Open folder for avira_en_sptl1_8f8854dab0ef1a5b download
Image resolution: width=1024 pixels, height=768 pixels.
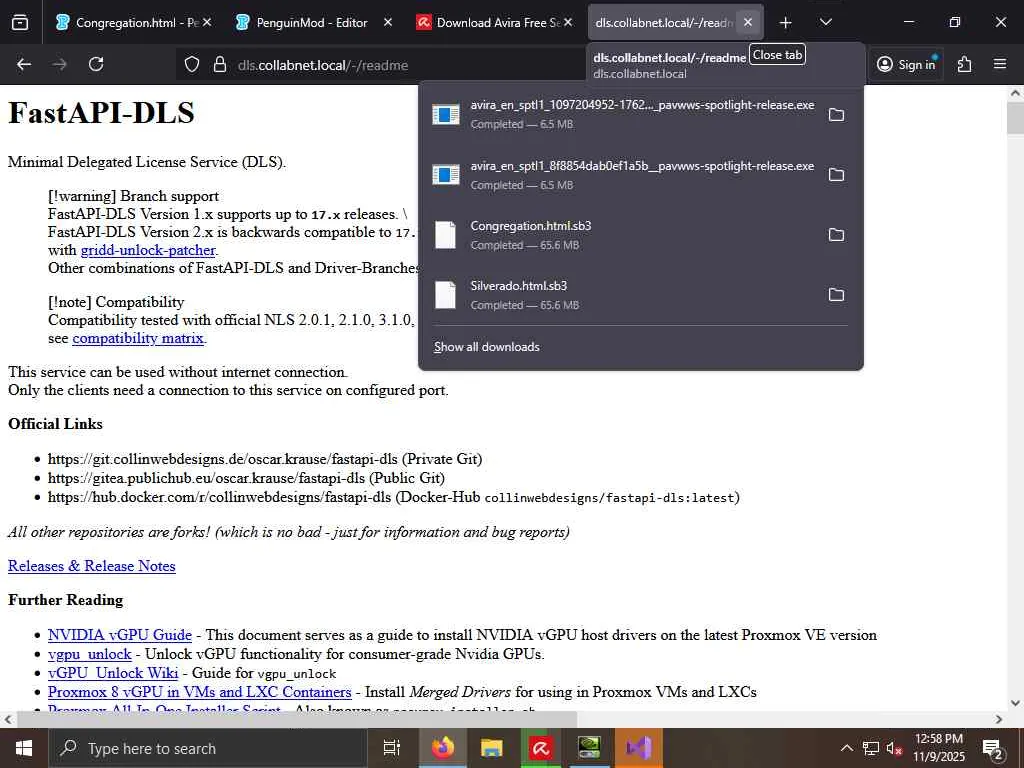836,175
